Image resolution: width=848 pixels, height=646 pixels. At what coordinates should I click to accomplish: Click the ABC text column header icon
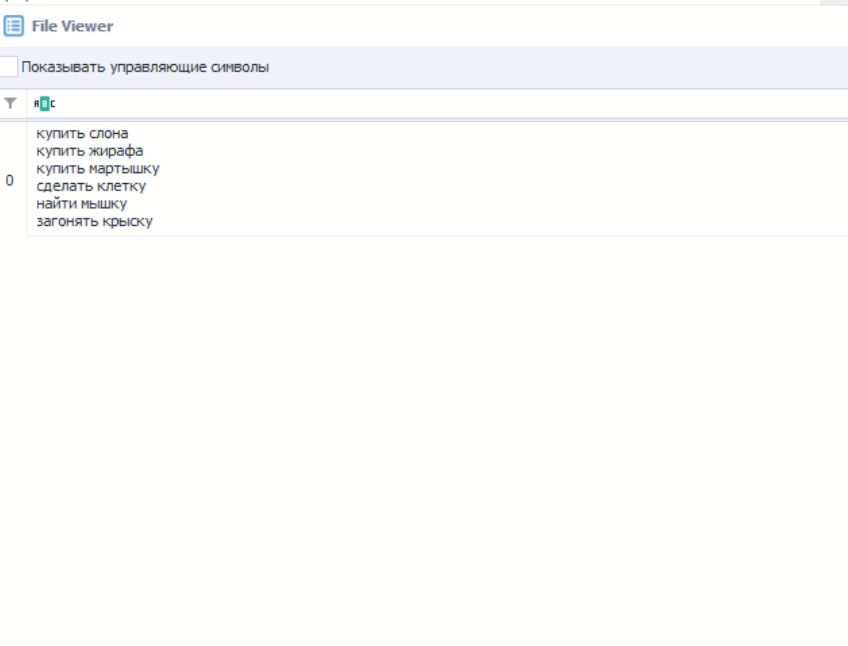pyautogui.click(x=44, y=103)
